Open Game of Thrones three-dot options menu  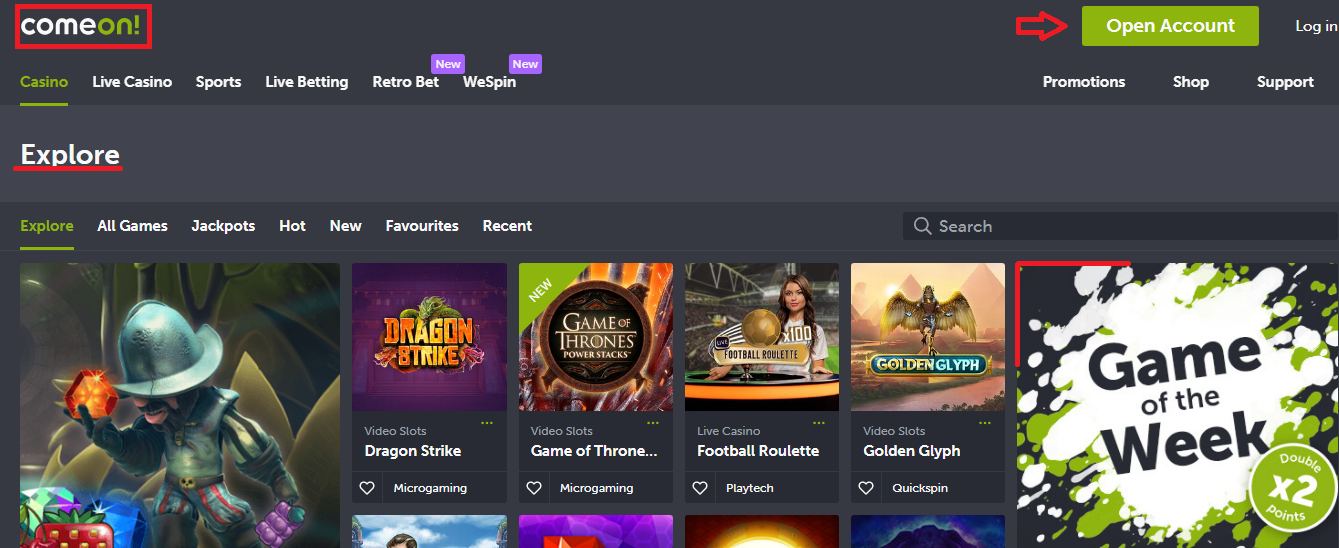(653, 424)
